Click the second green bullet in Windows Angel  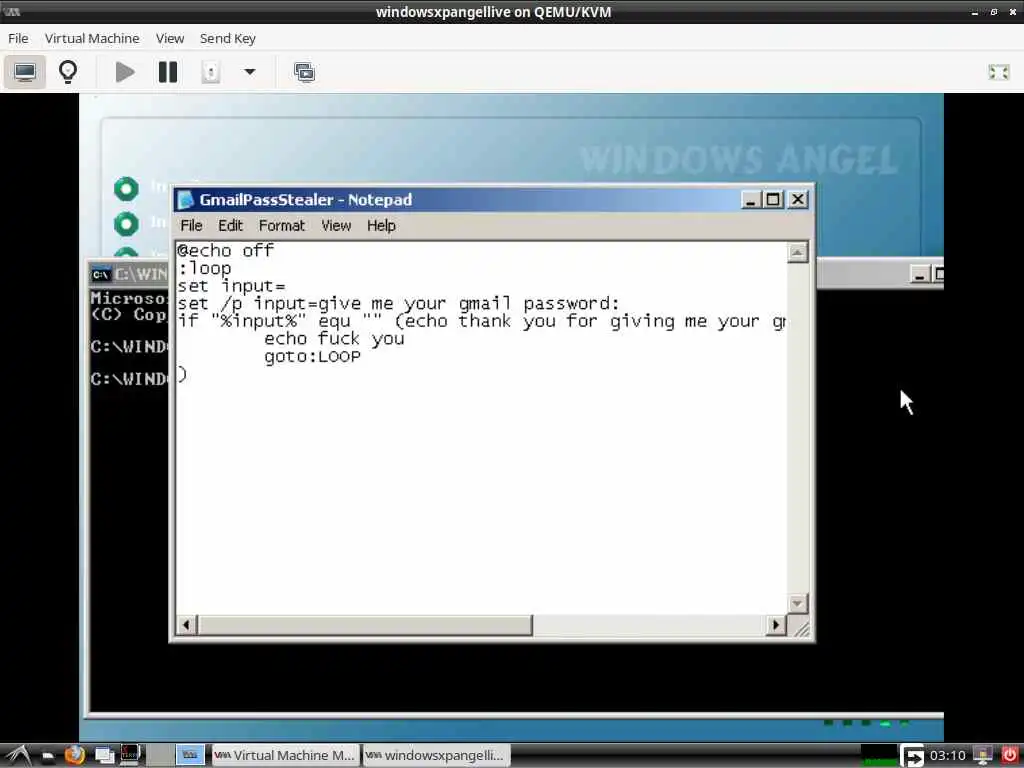(126, 224)
